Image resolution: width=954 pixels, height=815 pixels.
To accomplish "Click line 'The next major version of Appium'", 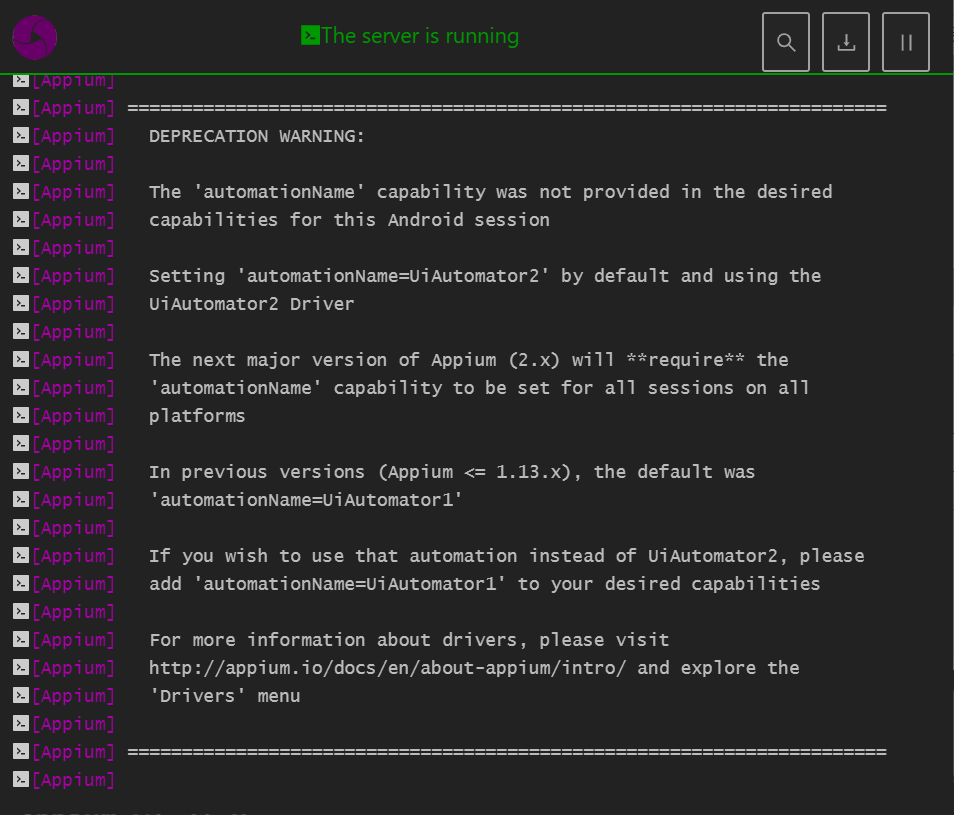I will click(468, 359).
